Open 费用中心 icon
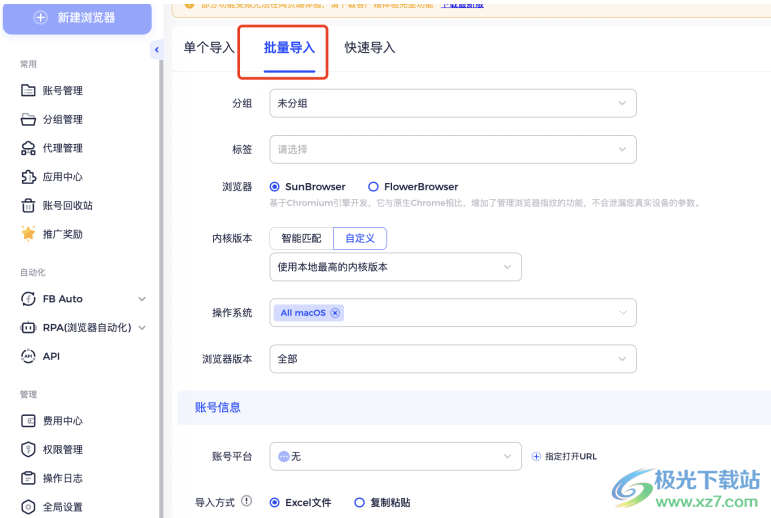 28,421
